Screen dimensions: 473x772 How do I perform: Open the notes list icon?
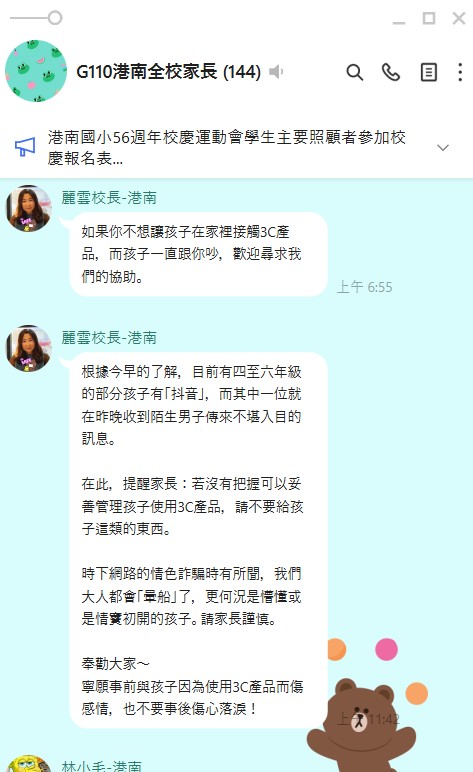(429, 72)
